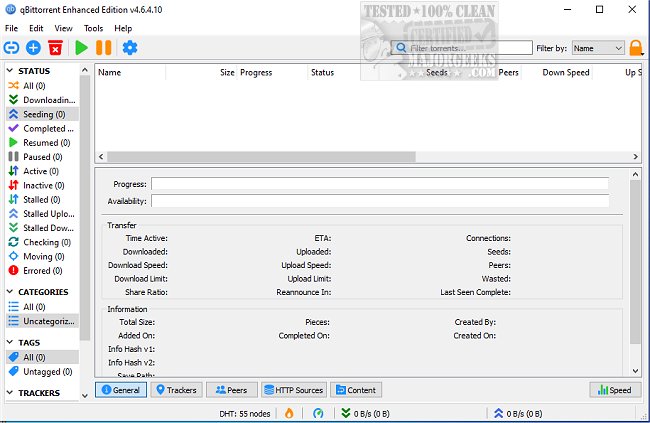Select All (0) under Categories
This screenshot has width=650, height=423.
(x=42, y=307)
